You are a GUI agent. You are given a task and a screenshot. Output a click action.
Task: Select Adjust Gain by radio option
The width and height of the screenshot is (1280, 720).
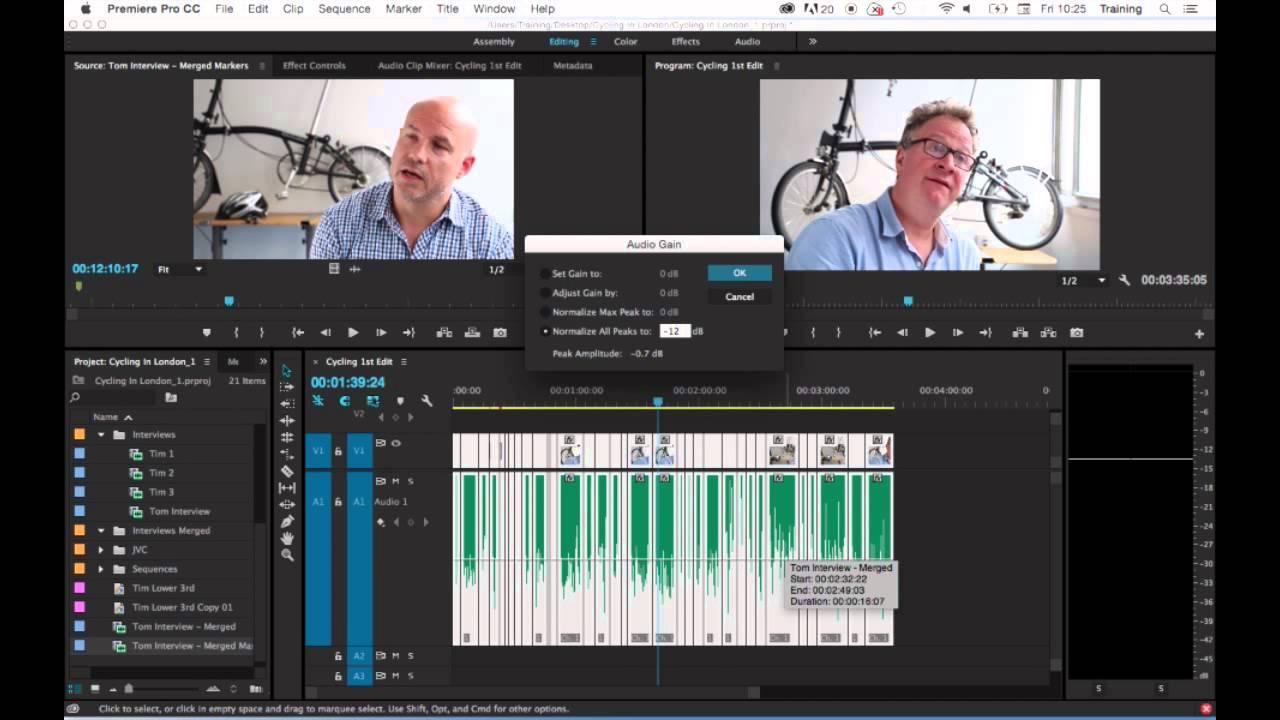545,293
